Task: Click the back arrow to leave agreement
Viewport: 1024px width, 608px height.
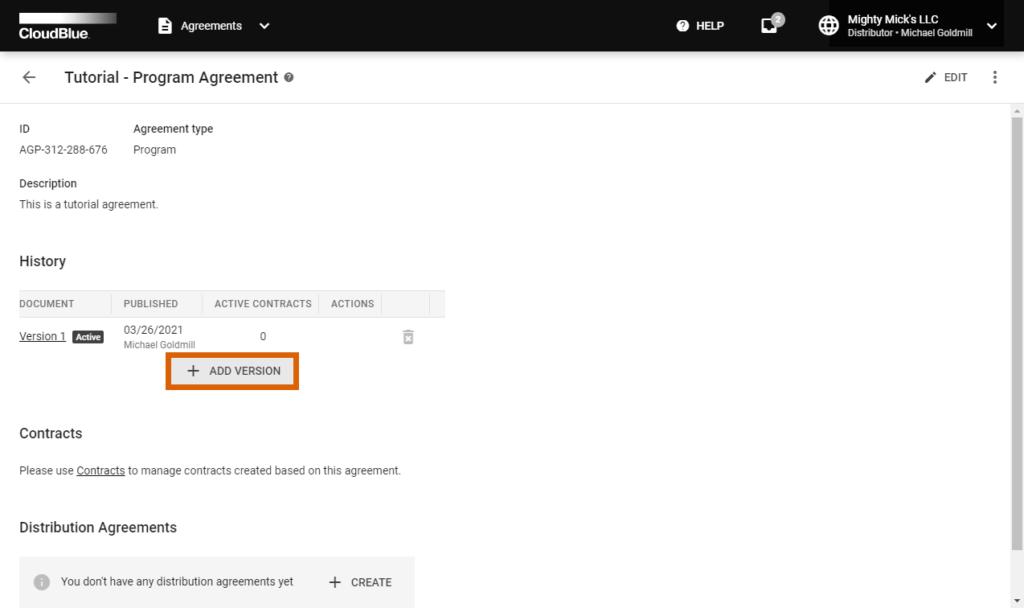Action: [x=28, y=77]
